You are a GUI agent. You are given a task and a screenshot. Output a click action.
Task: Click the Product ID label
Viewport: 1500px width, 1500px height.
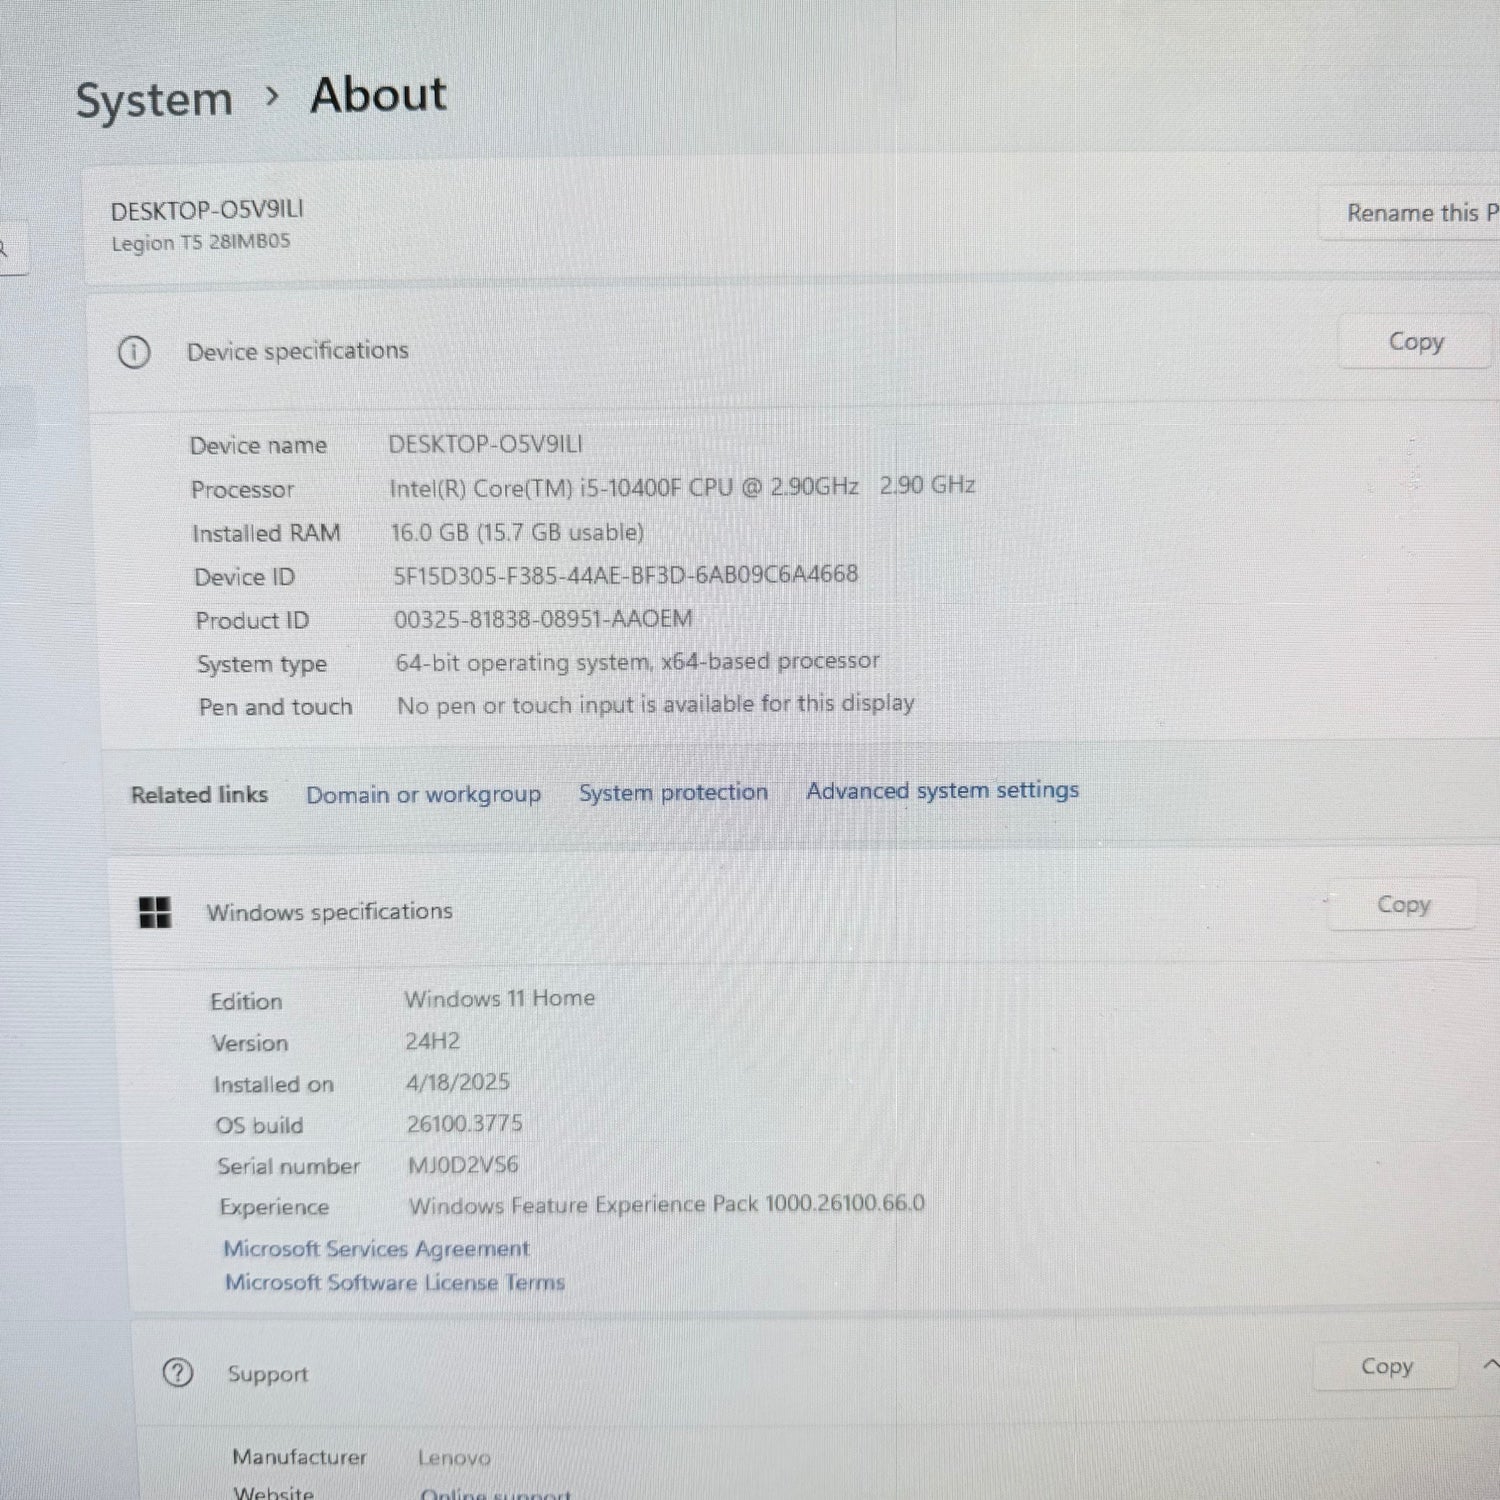pyautogui.click(x=252, y=621)
